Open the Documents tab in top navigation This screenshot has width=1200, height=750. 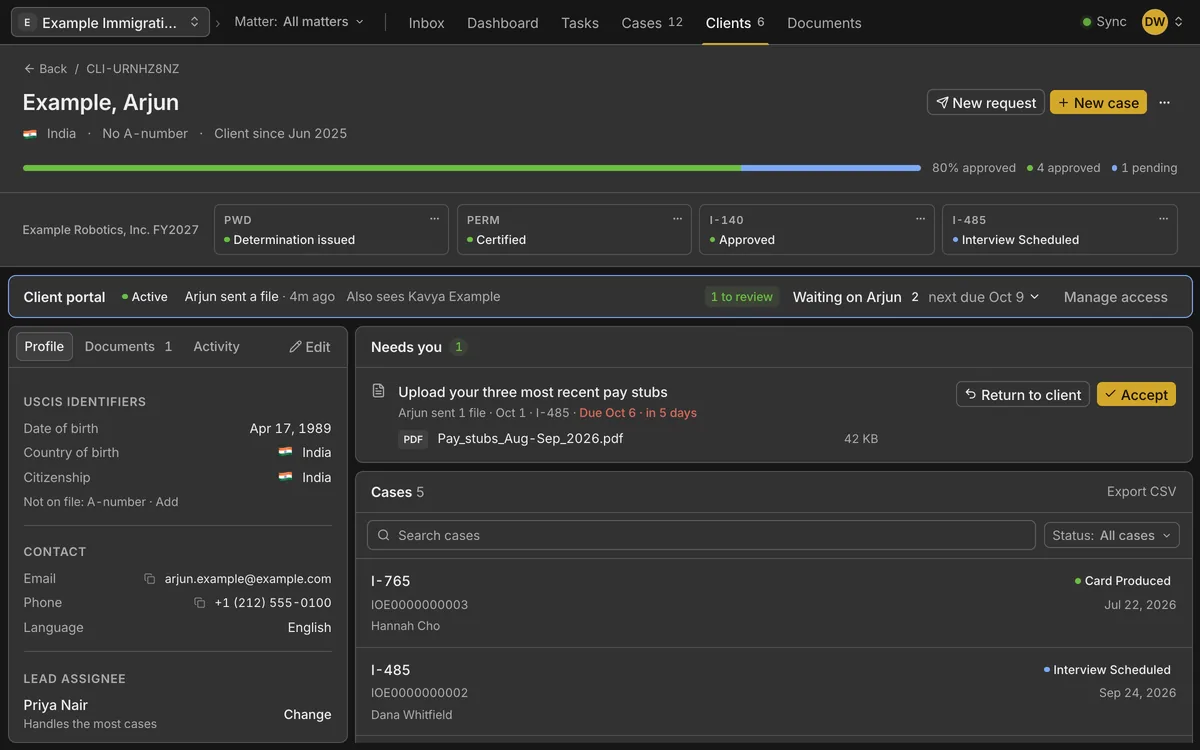824,23
